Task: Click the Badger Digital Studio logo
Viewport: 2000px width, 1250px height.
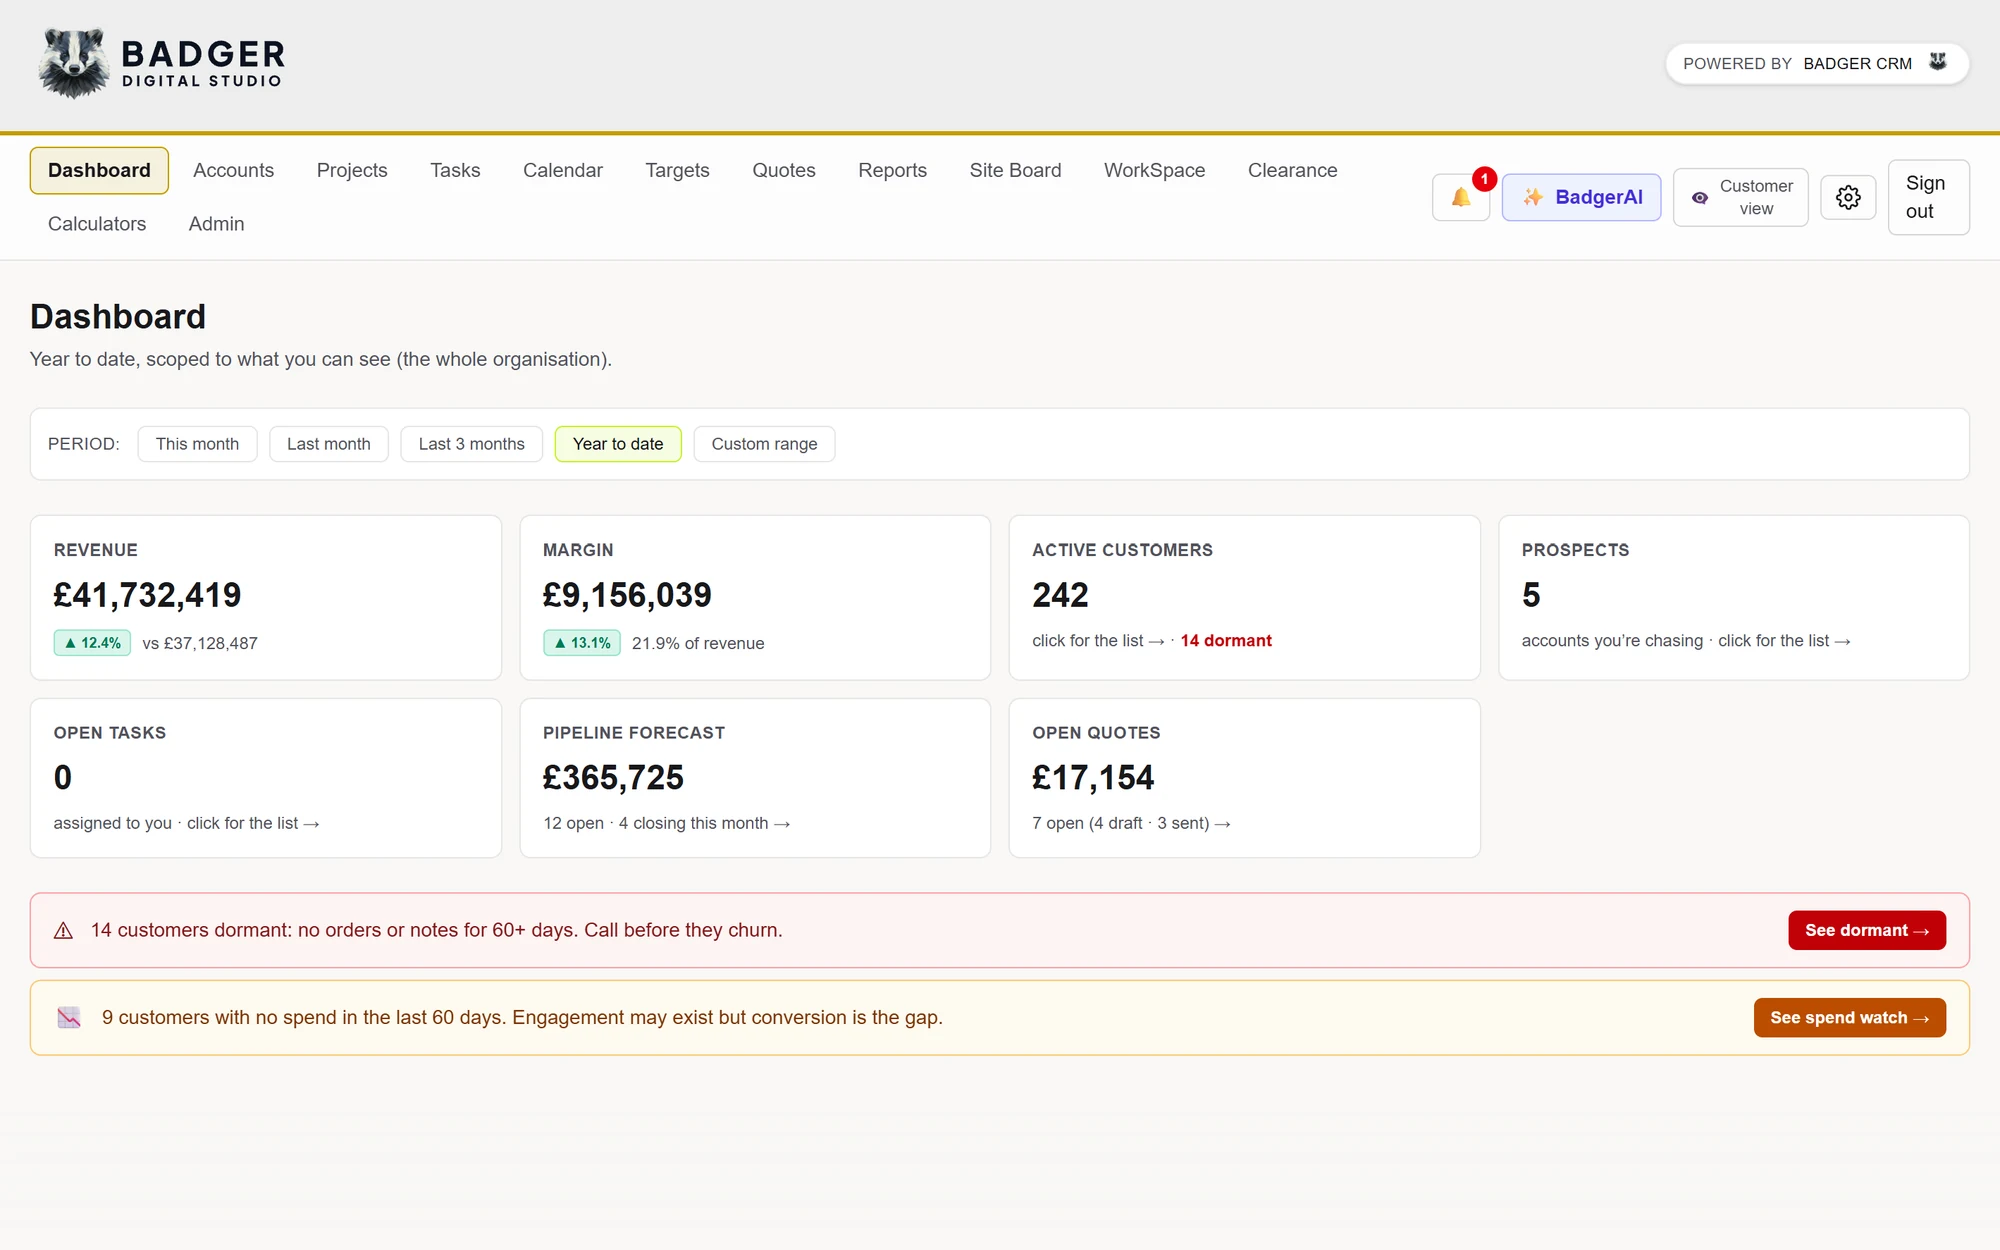Action: click(x=162, y=63)
